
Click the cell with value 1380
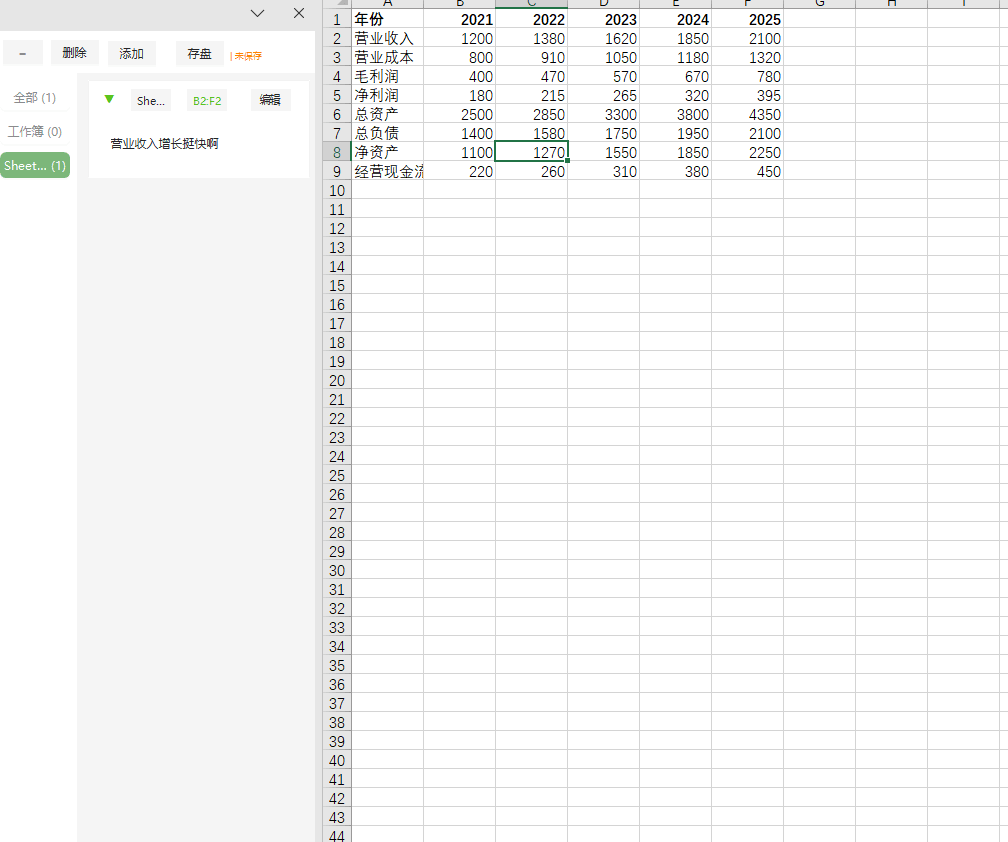[532, 39]
